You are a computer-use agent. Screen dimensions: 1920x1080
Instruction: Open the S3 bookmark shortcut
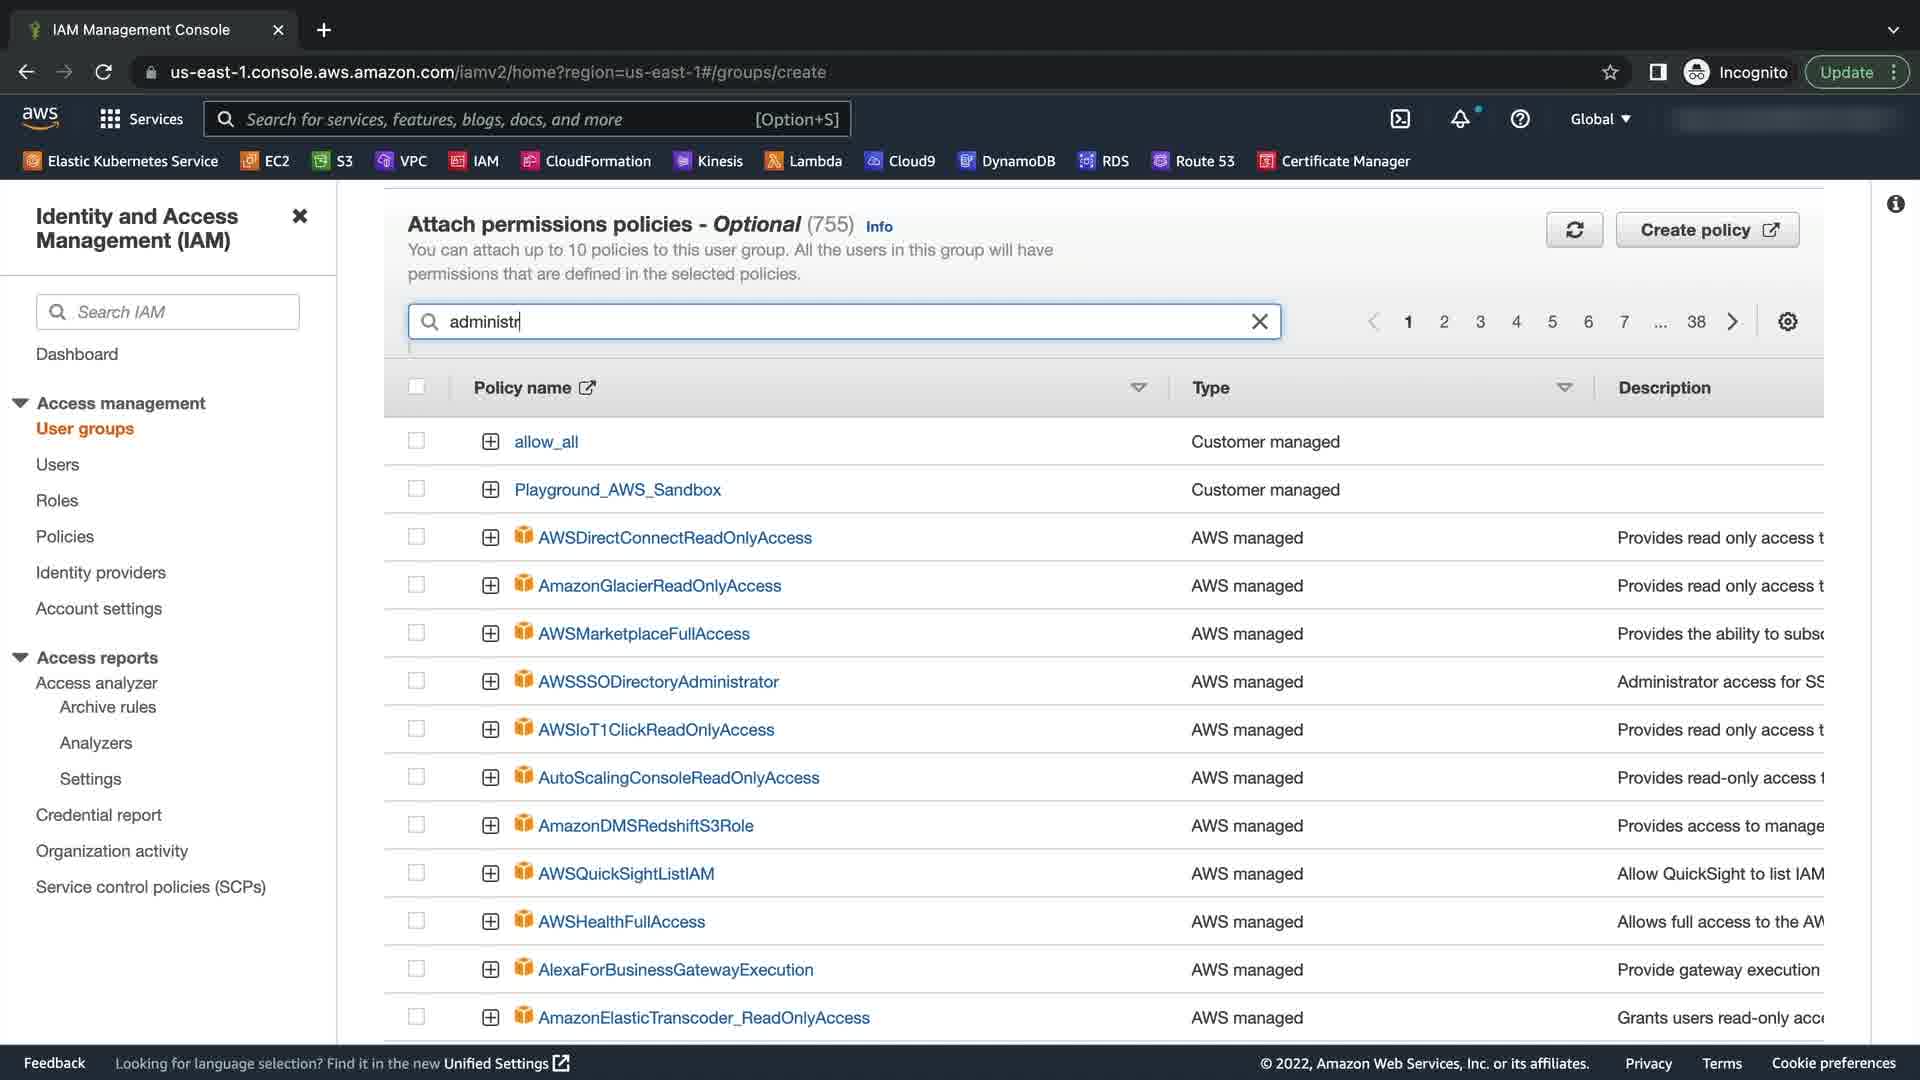333,161
